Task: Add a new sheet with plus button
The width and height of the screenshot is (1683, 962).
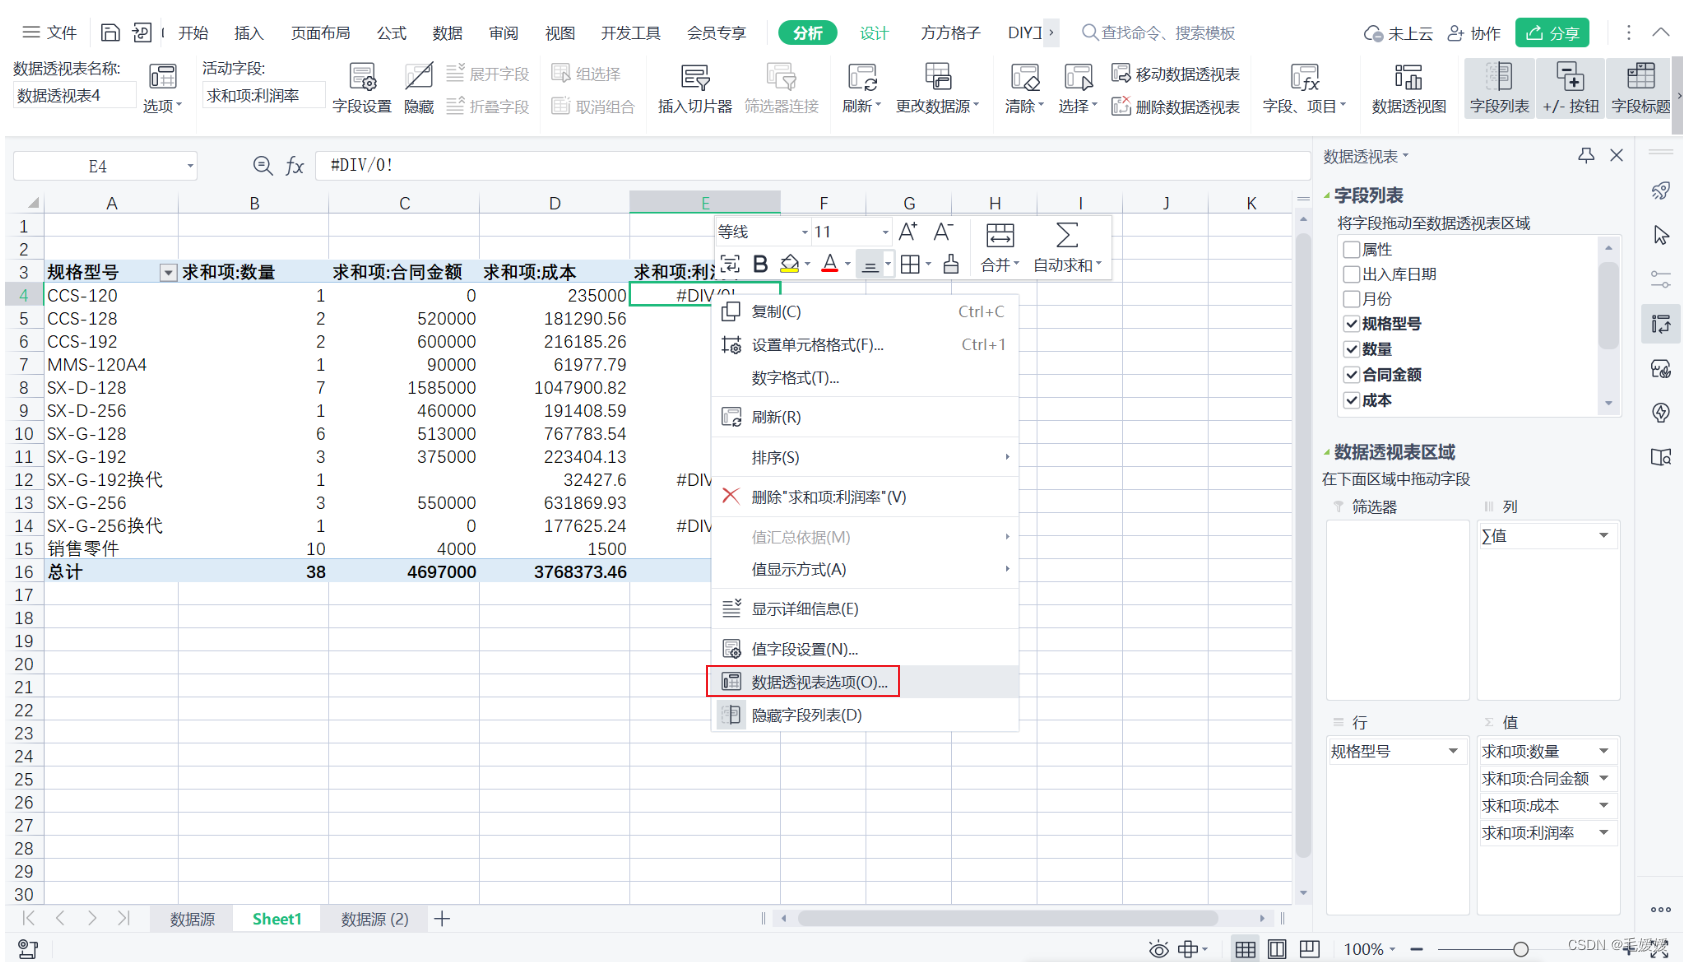Action: point(442,919)
